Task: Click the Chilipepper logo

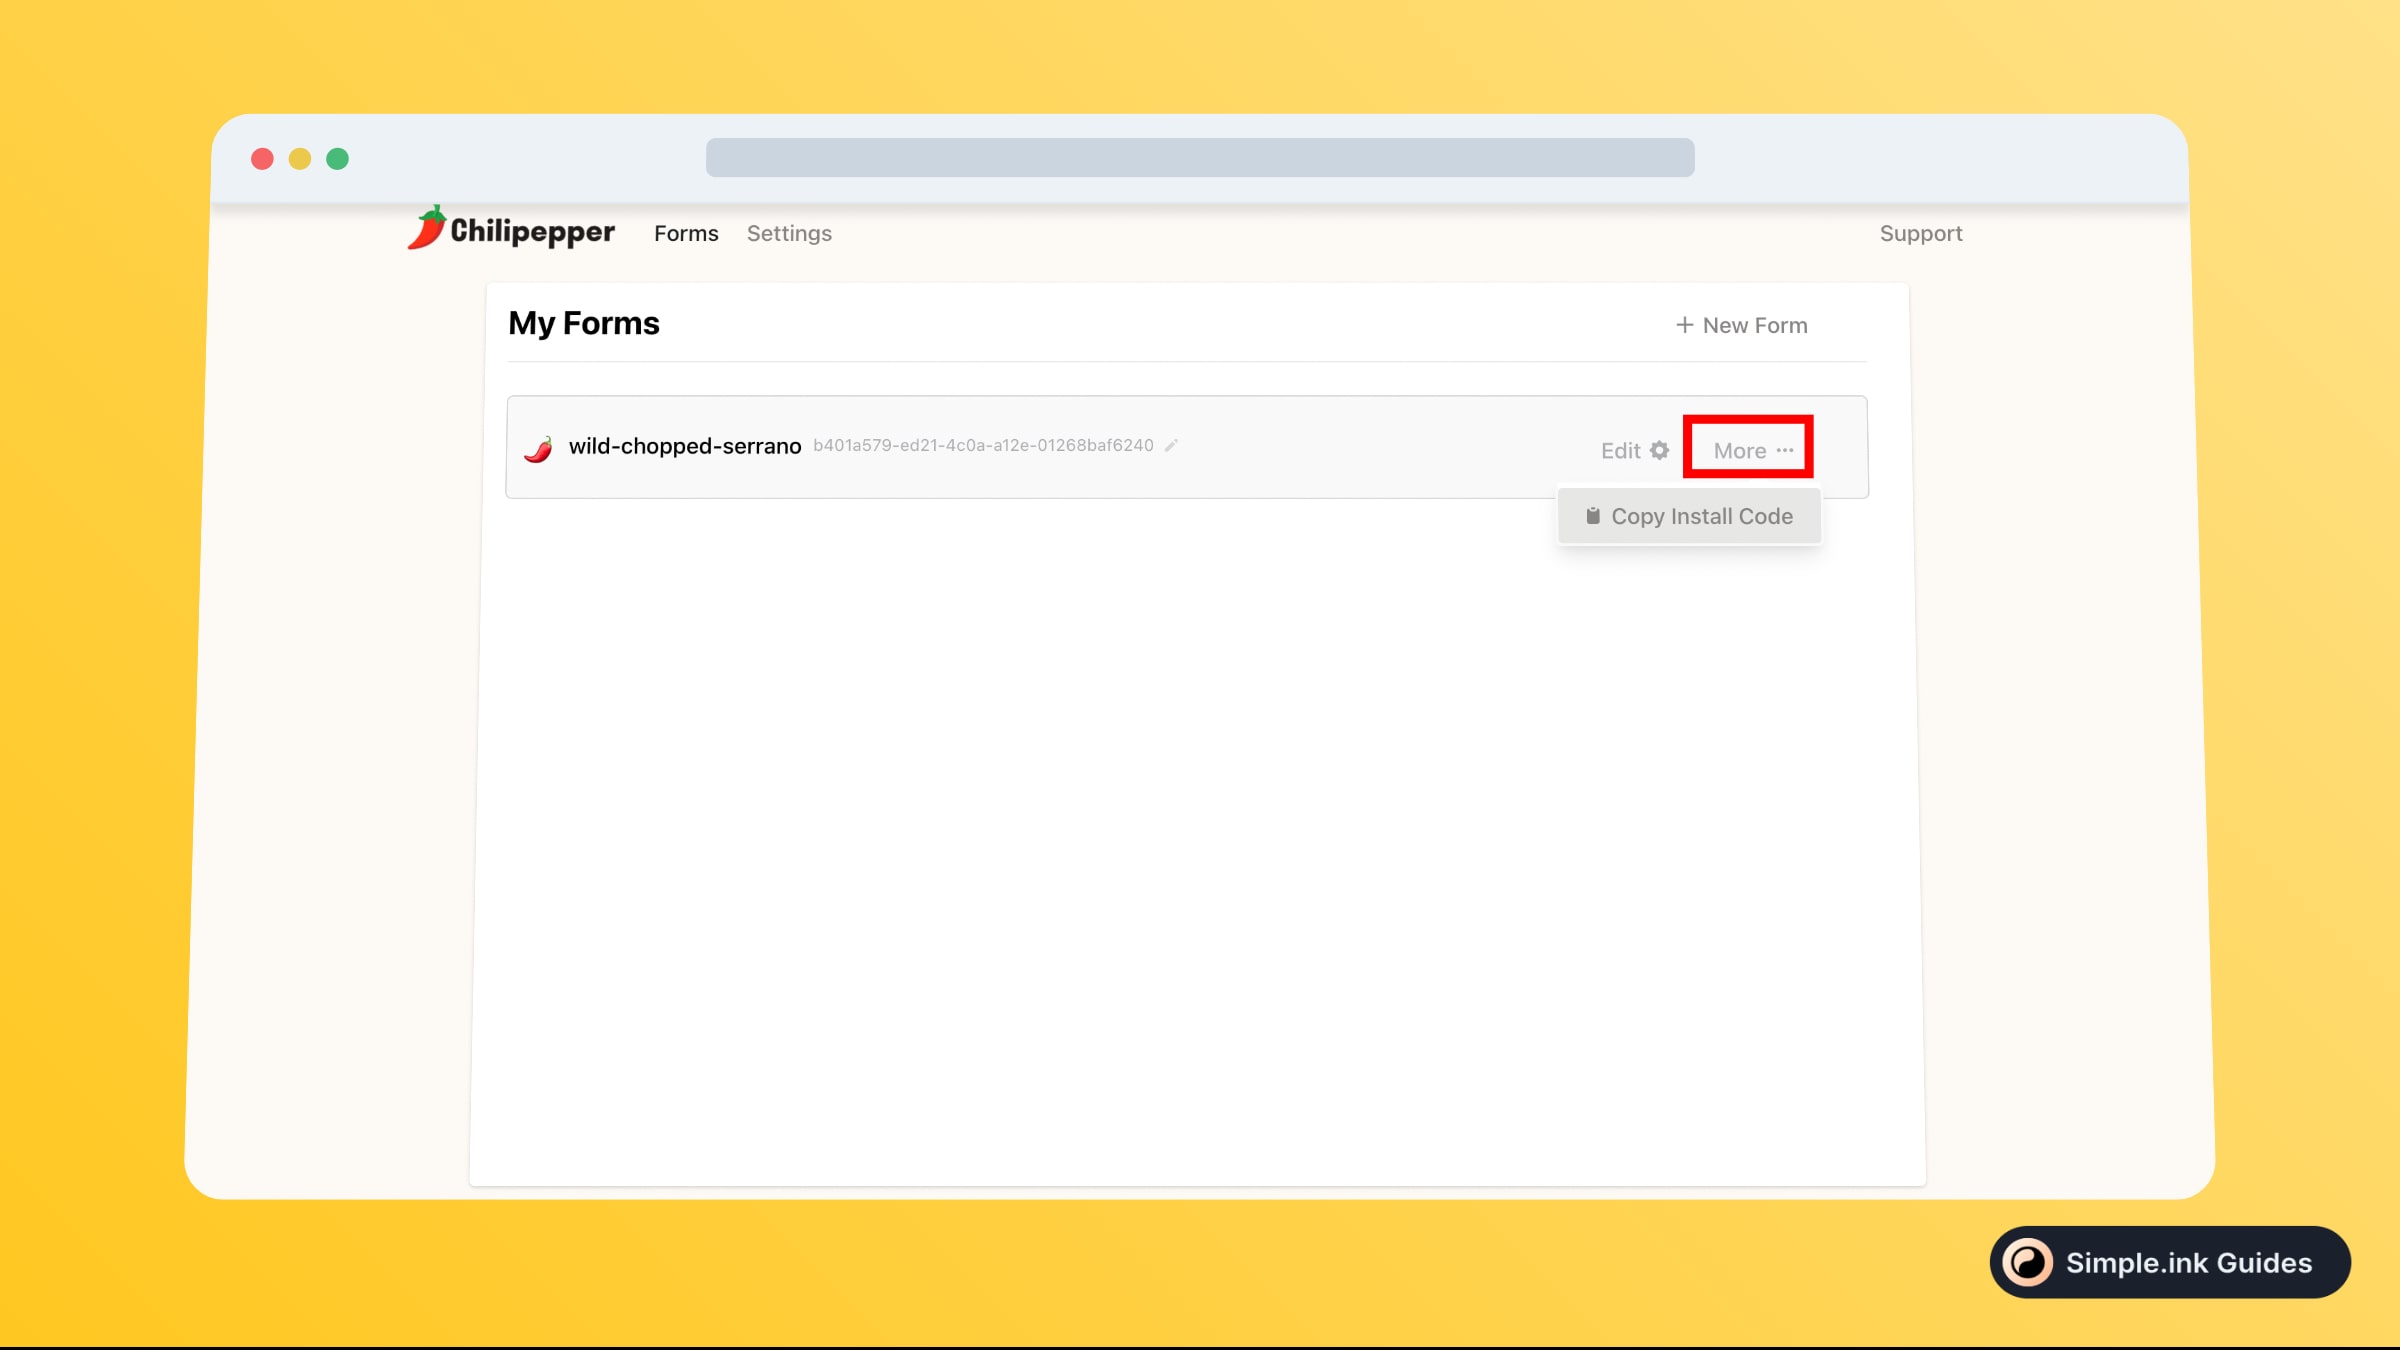Action: tap(511, 229)
